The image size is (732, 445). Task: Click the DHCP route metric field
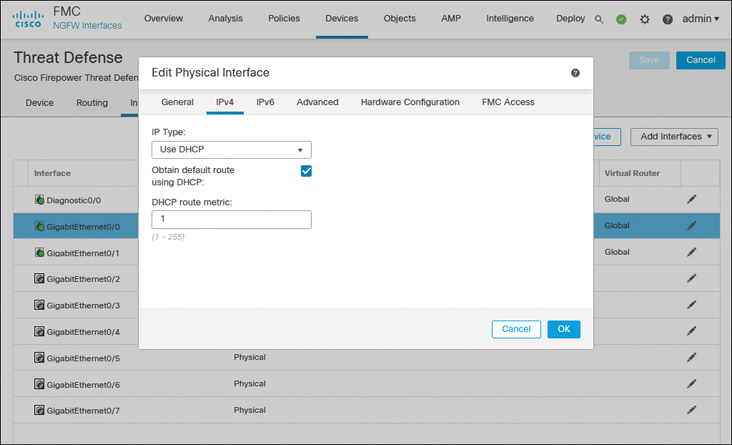coord(231,220)
